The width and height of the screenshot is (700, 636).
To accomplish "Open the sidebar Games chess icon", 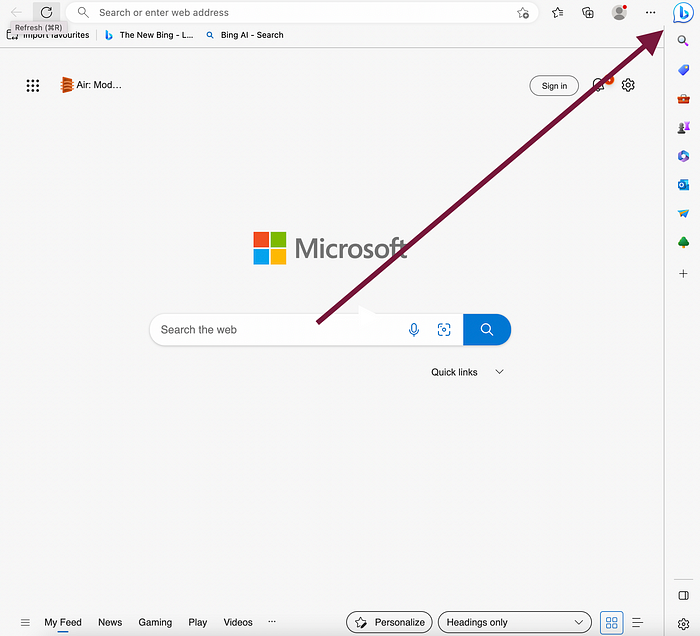I will [683, 128].
